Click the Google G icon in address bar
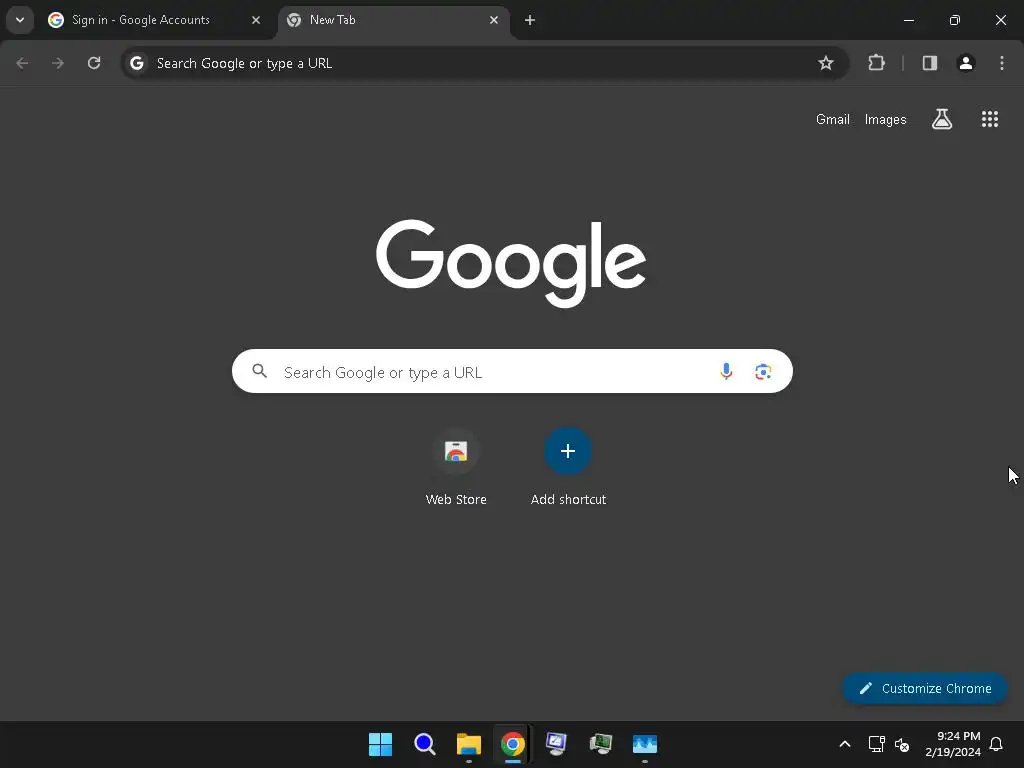This screenshot has height=768, width=1024. (136, 63)
